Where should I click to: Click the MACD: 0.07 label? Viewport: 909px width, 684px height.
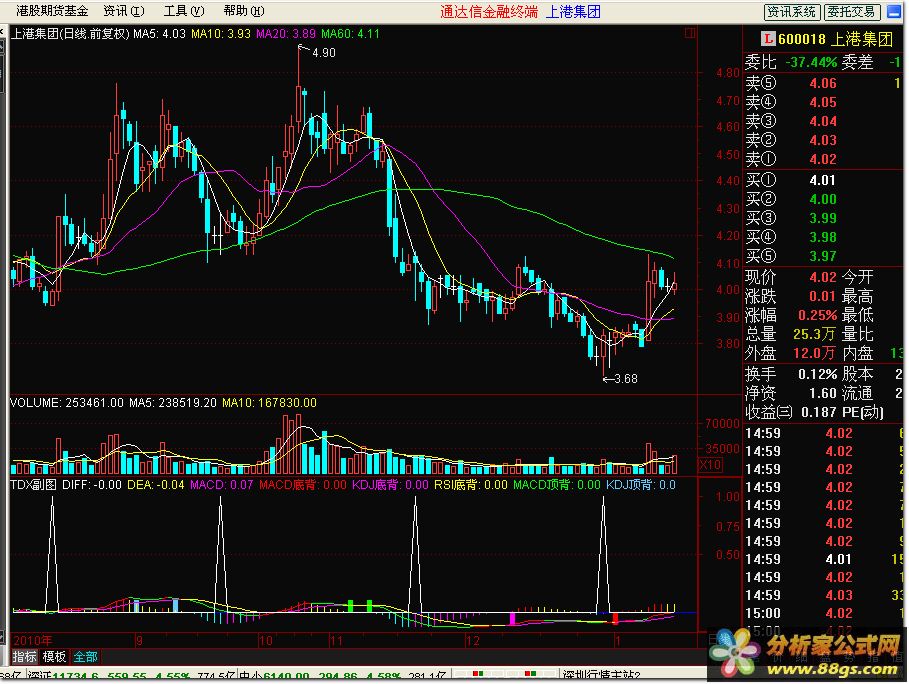pos(221,485)
